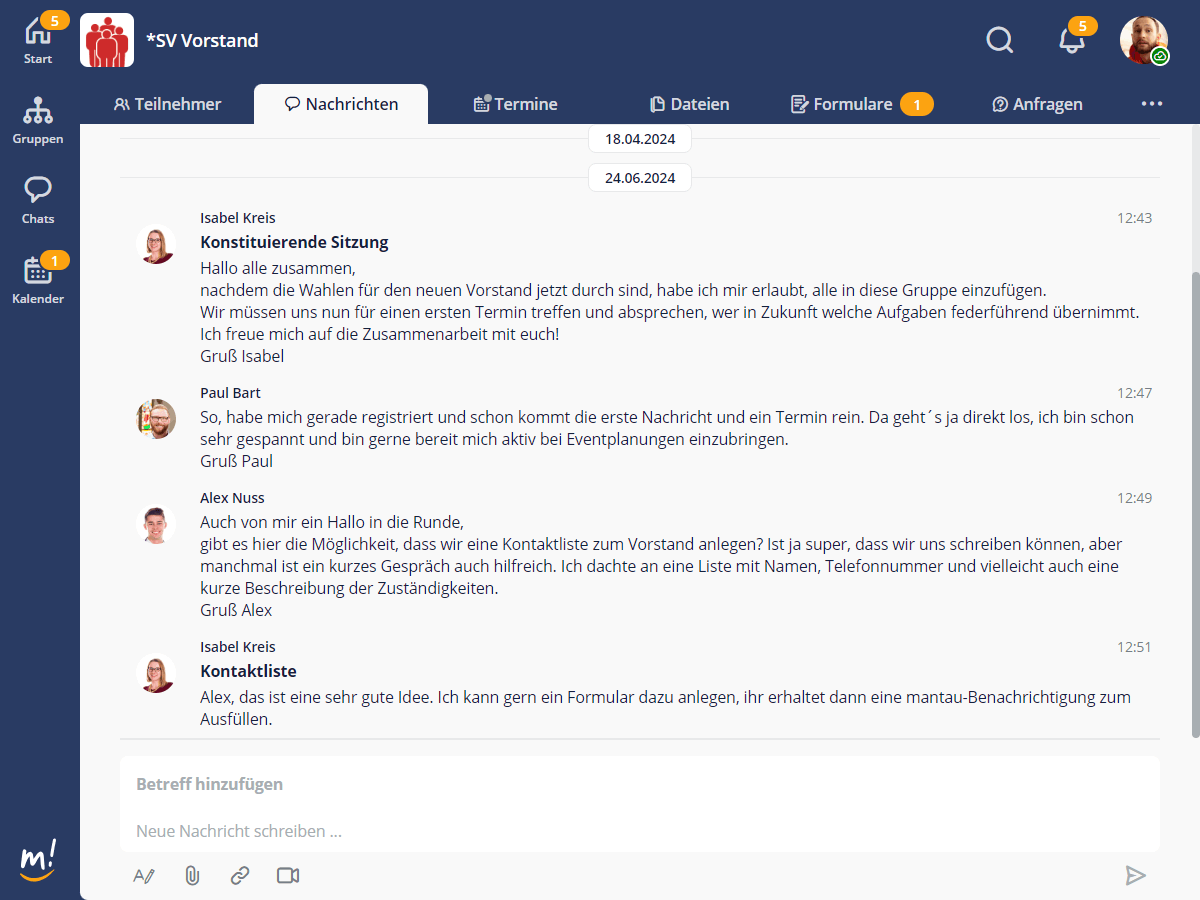Open Gruppen in the sidebar
Image resolution: width=1200 pixels, height=900 pixels.
[x=38, y=120]
